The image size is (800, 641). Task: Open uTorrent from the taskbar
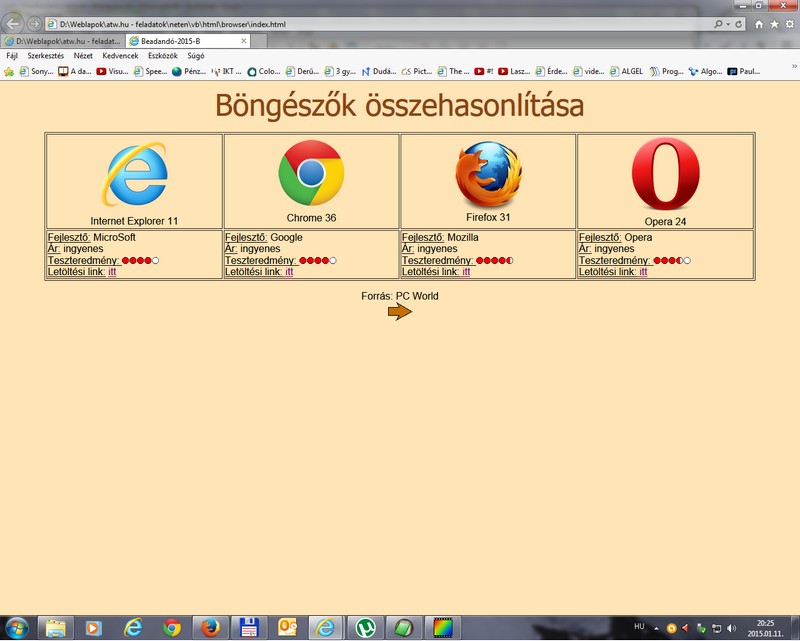point(365,628)
